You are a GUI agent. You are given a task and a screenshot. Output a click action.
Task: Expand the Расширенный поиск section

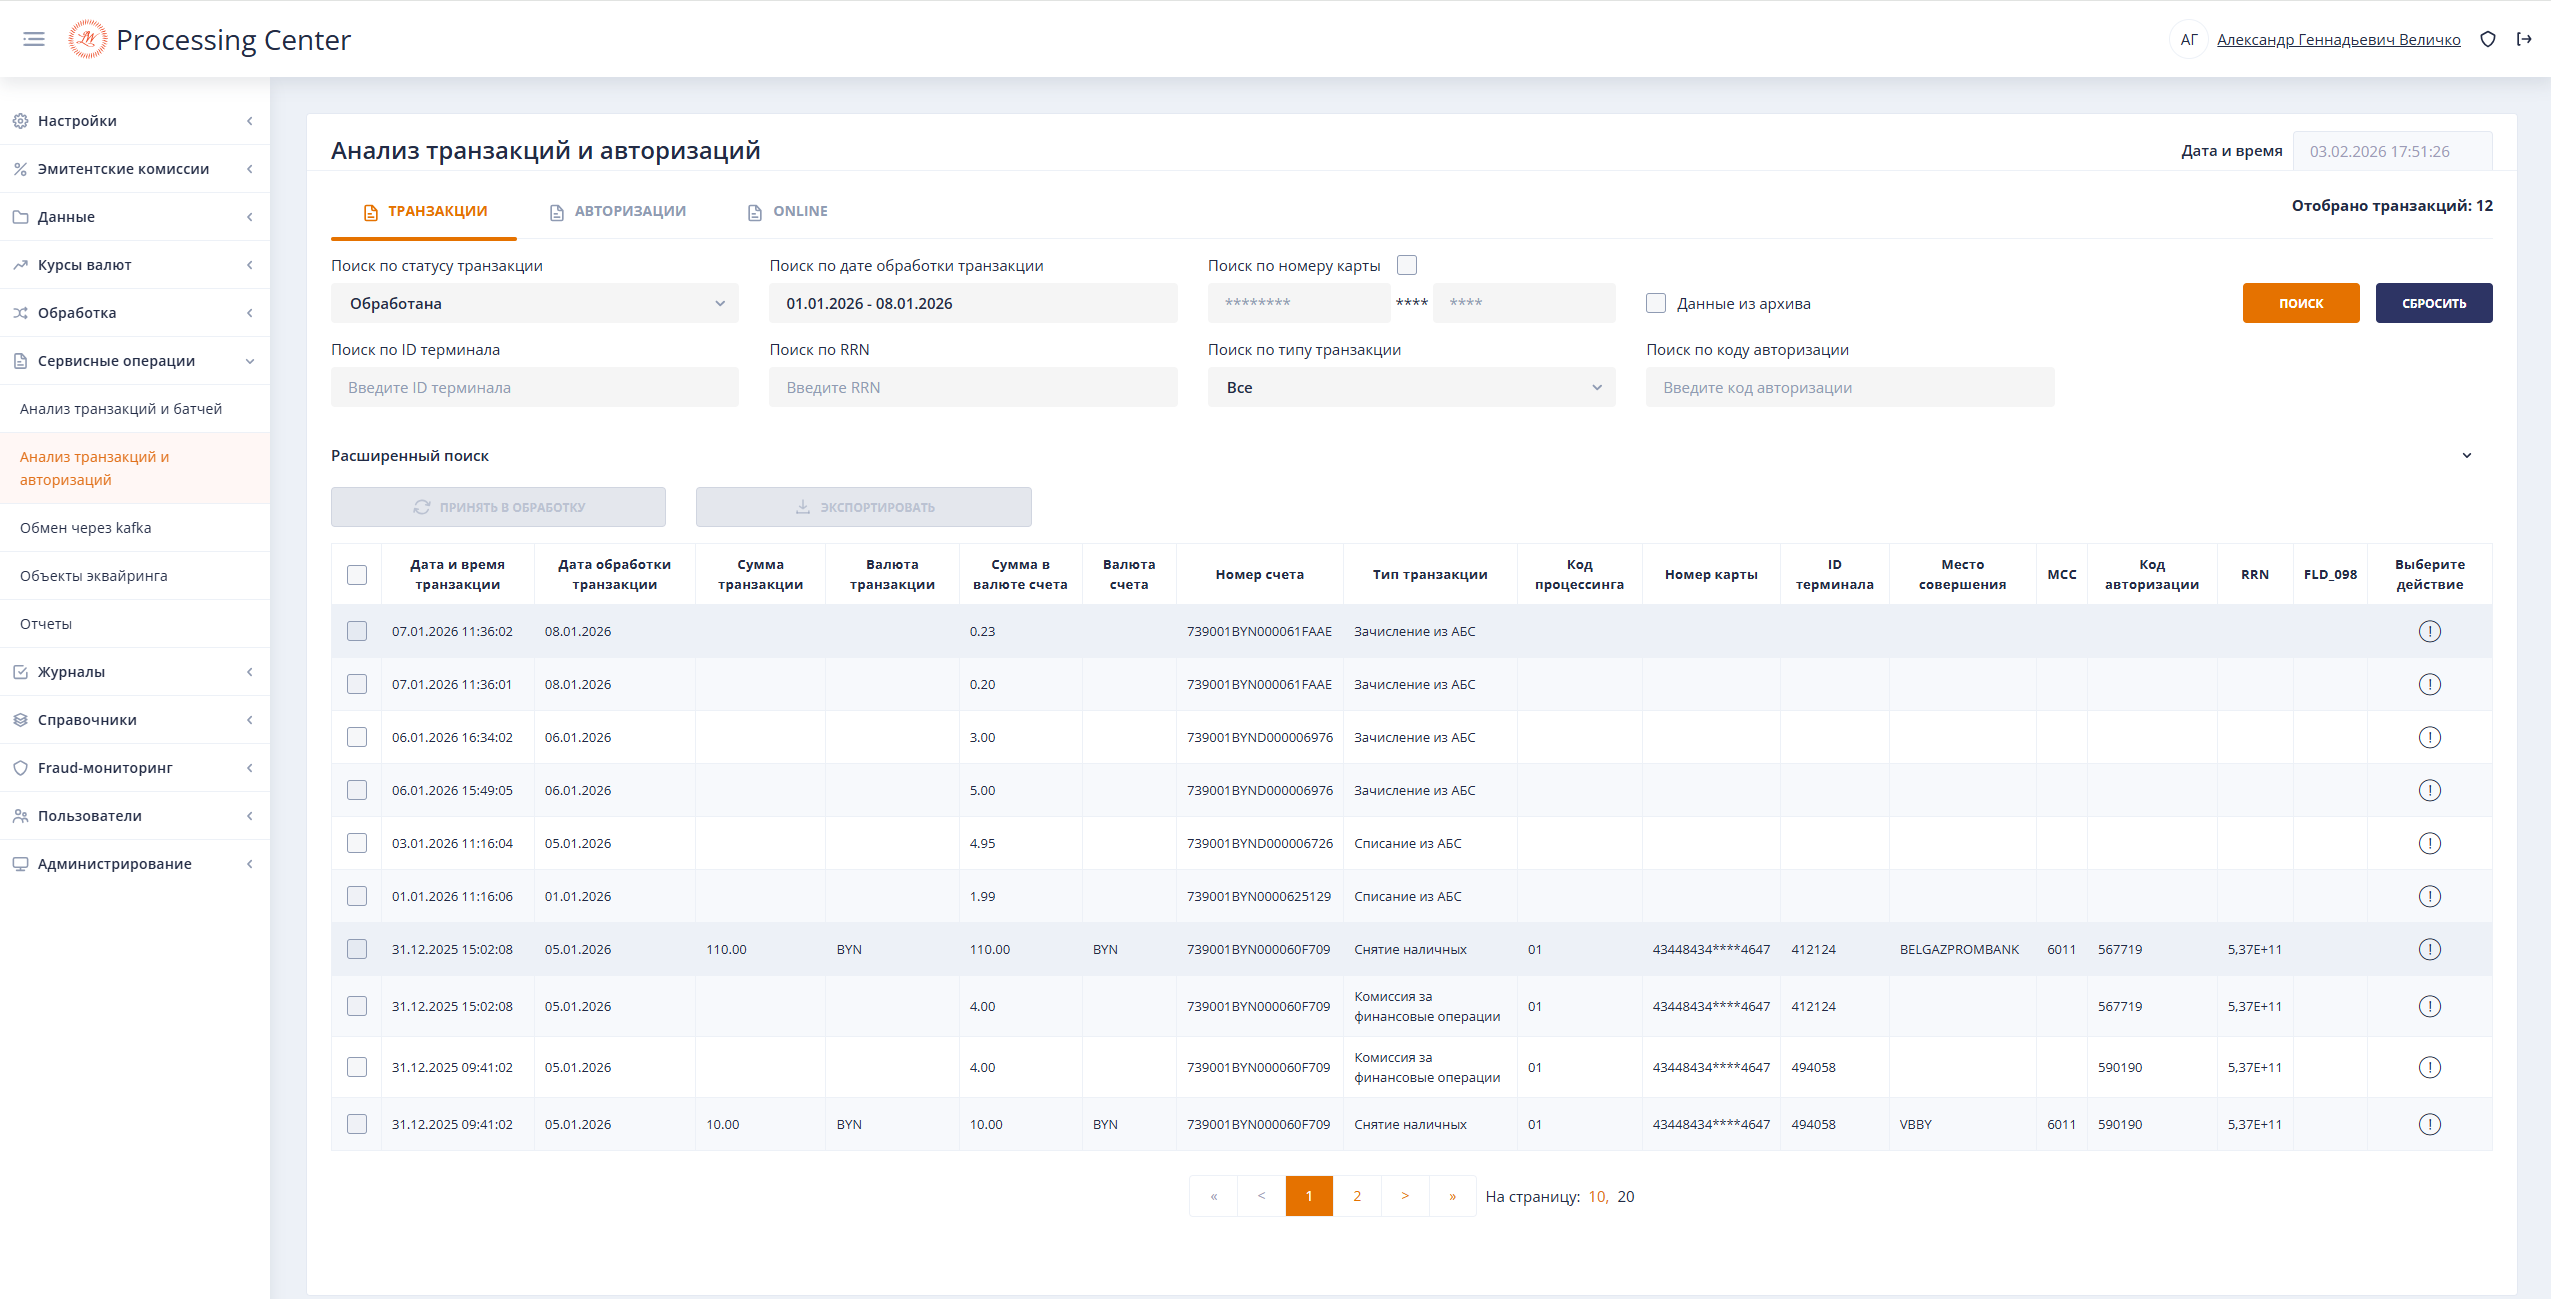[x=2466, y=456]
